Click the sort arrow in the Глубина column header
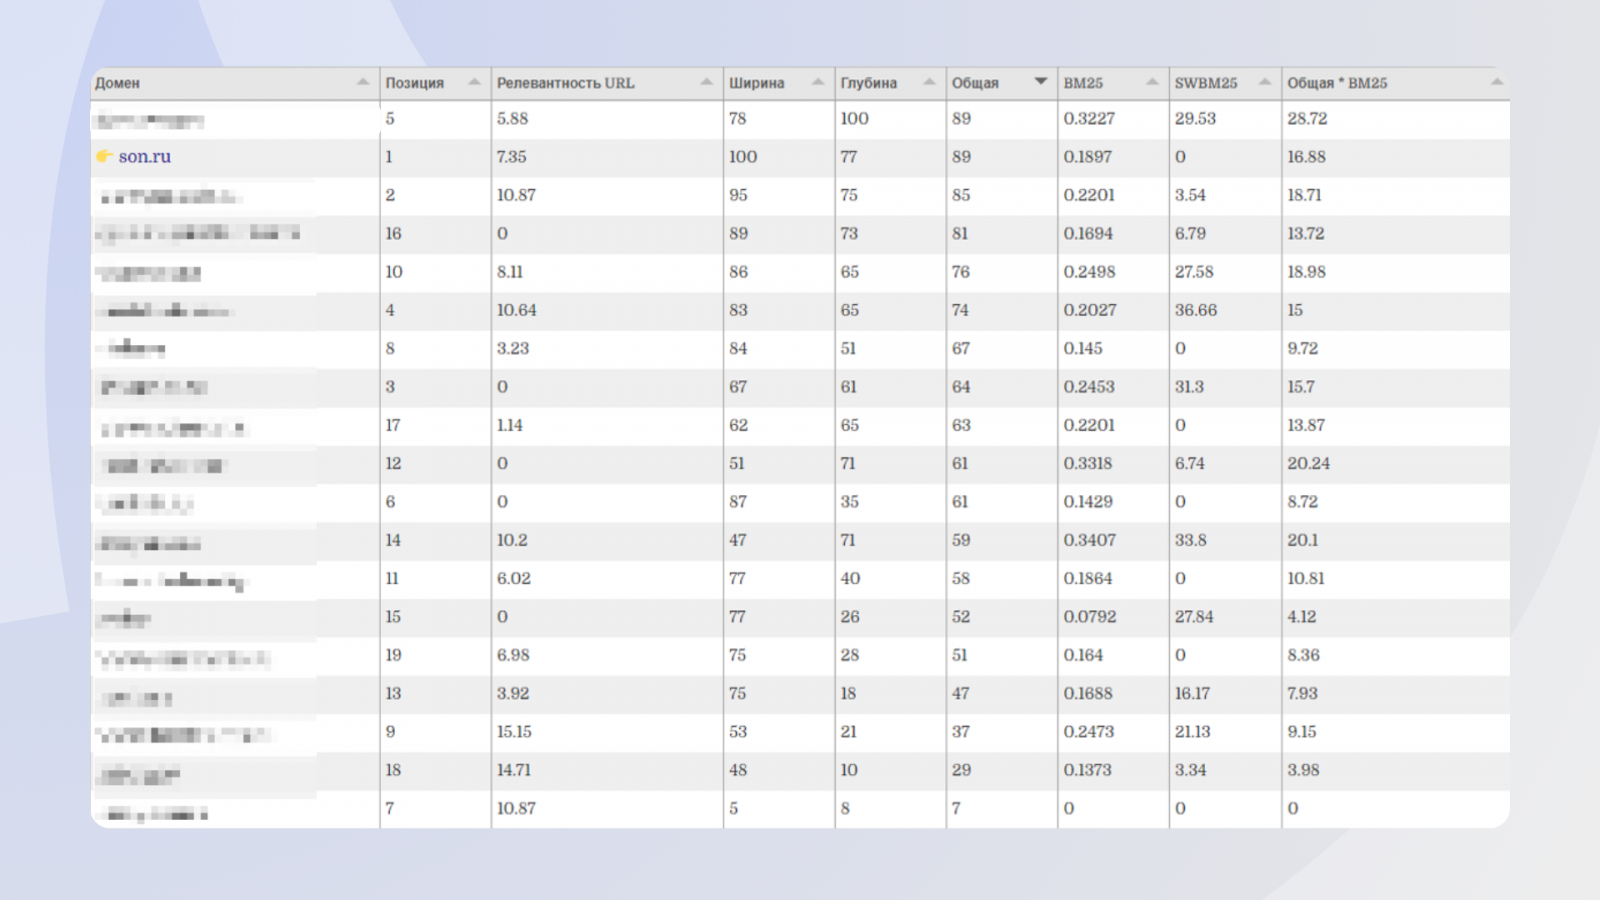 coord(929,82)
